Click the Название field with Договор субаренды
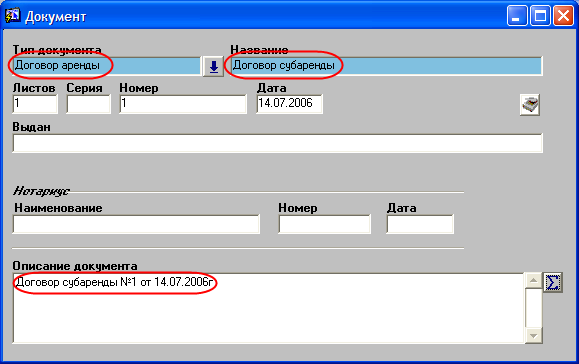 pyautogui.click(x=386, y=66)
